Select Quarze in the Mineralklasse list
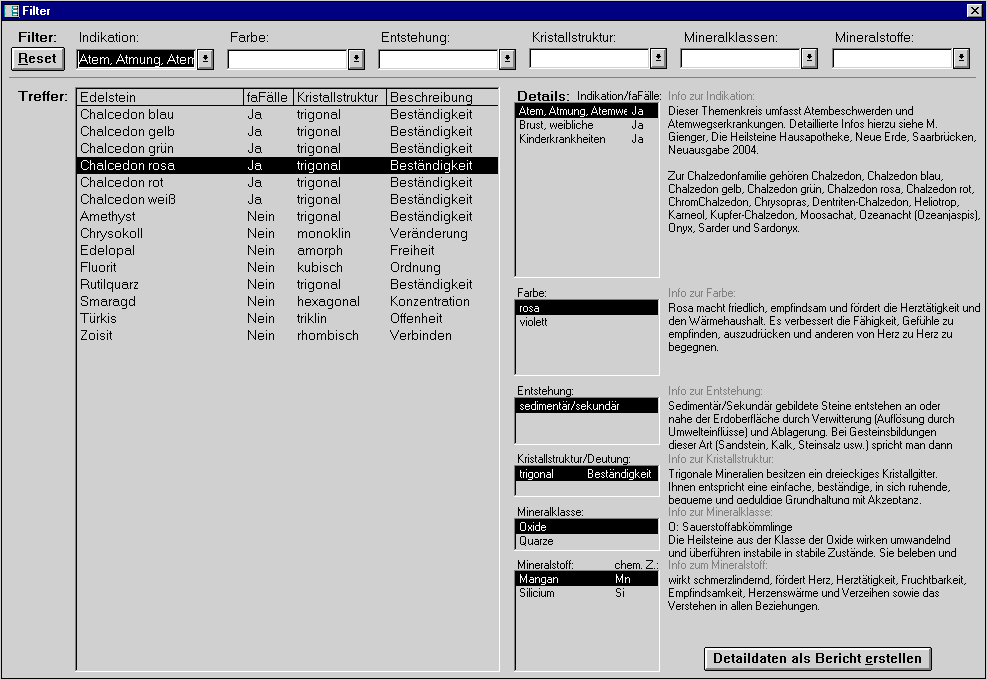This screenshot has height=680, width=987. pos(587,541)
